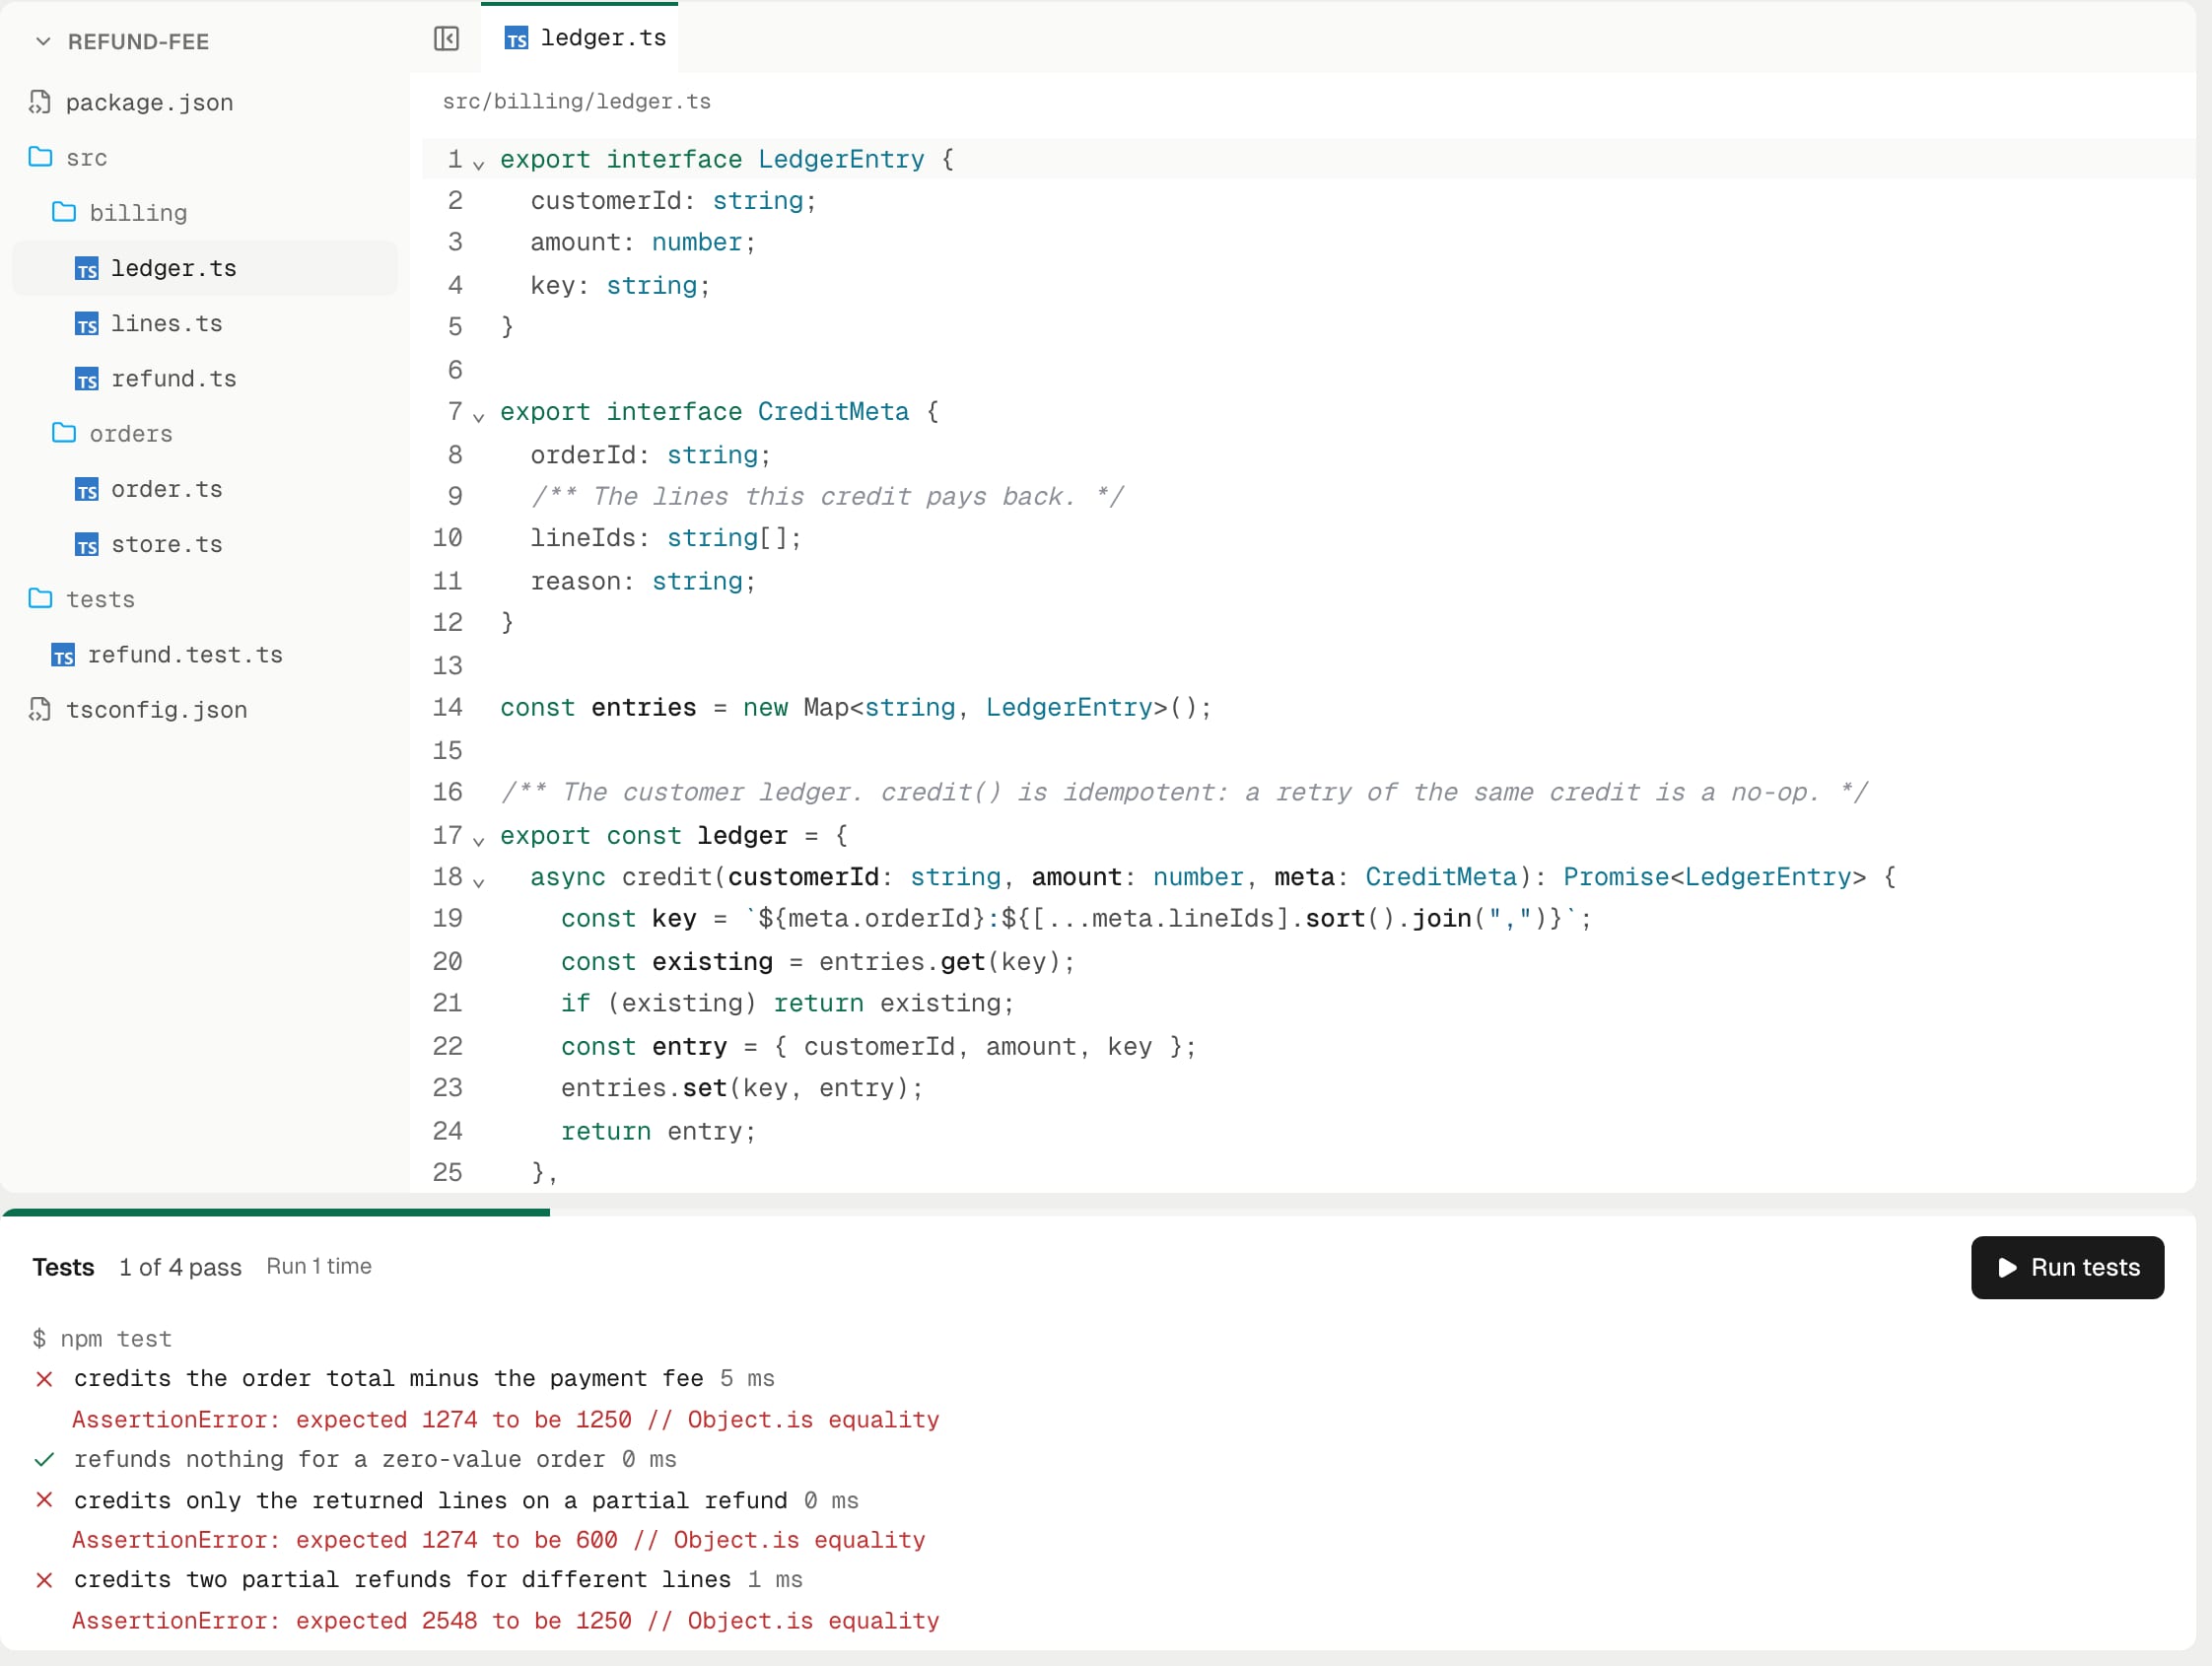The width and height of the screenshot is (2212, 1666).
Task: Collapse the tests folder row
Action: click(x=205, y=599)
